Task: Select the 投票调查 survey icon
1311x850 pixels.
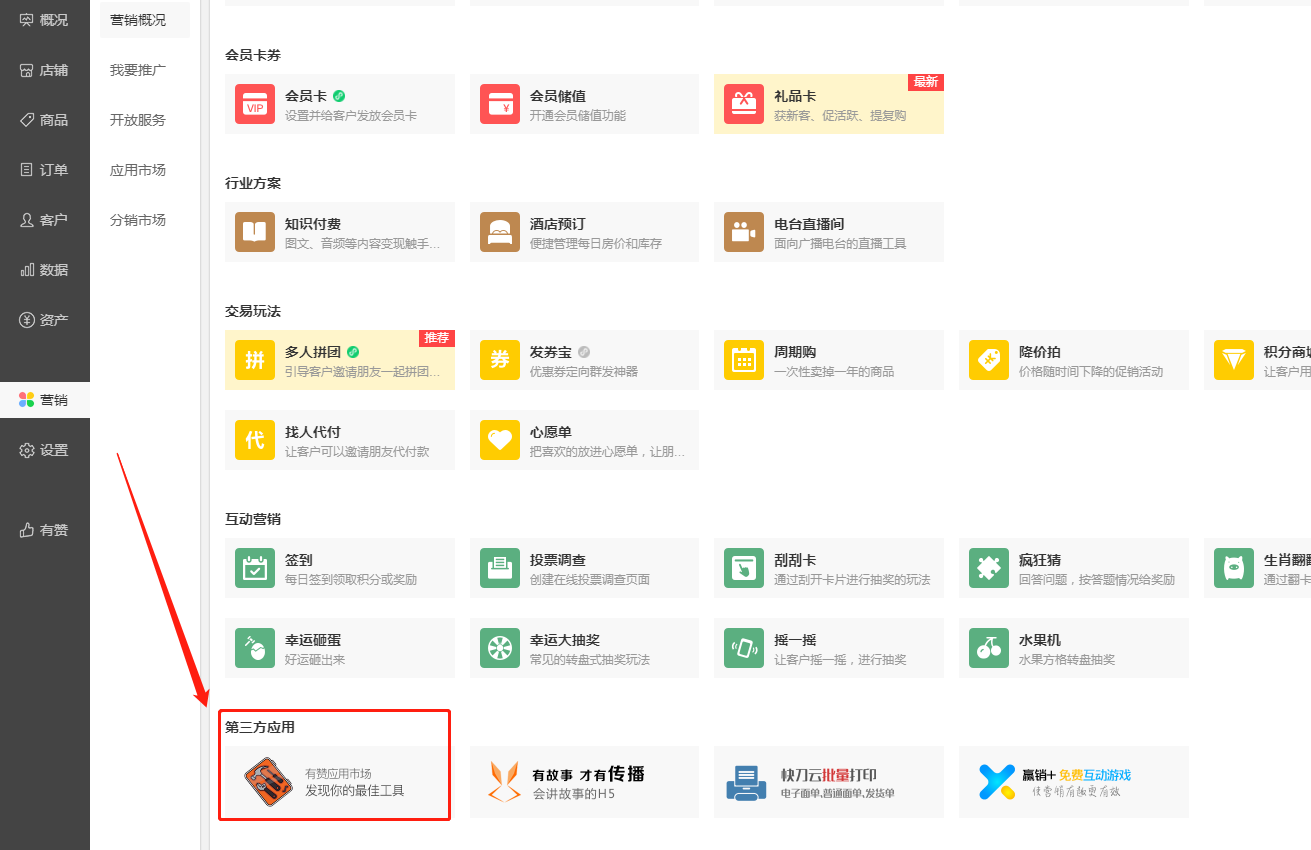Action: 500,568
